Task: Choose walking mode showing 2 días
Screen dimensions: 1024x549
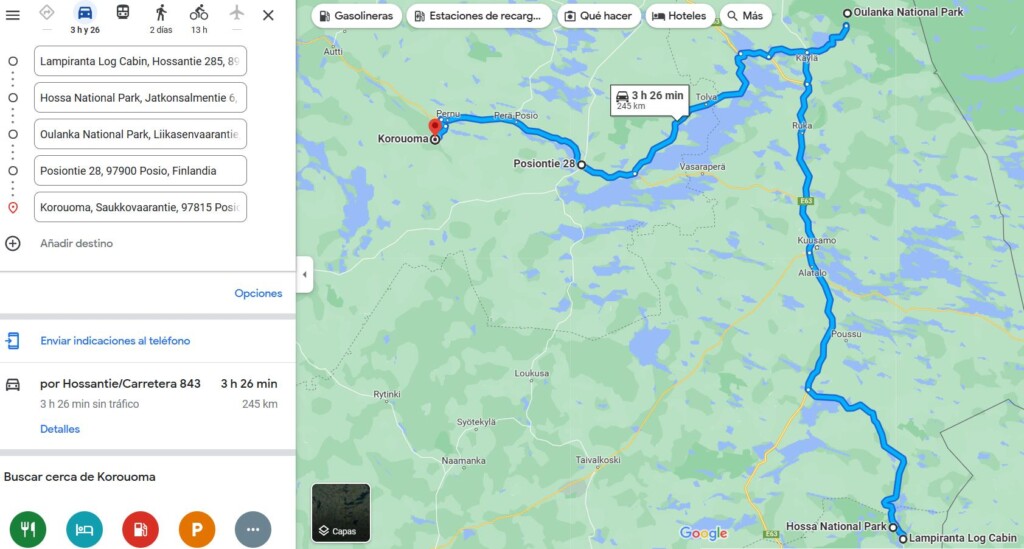Action: [x=161, y=20]
